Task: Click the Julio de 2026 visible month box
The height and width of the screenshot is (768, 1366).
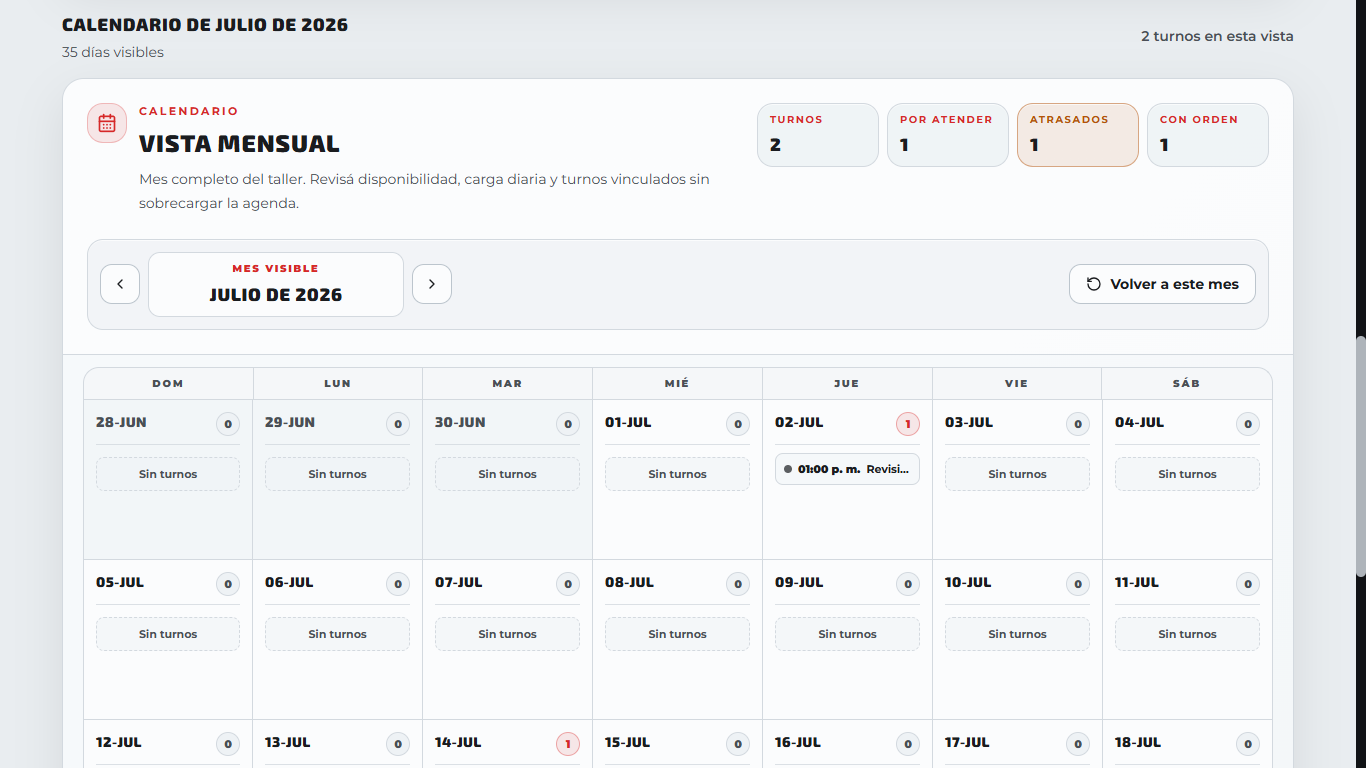Action: (x=276, y=284)
